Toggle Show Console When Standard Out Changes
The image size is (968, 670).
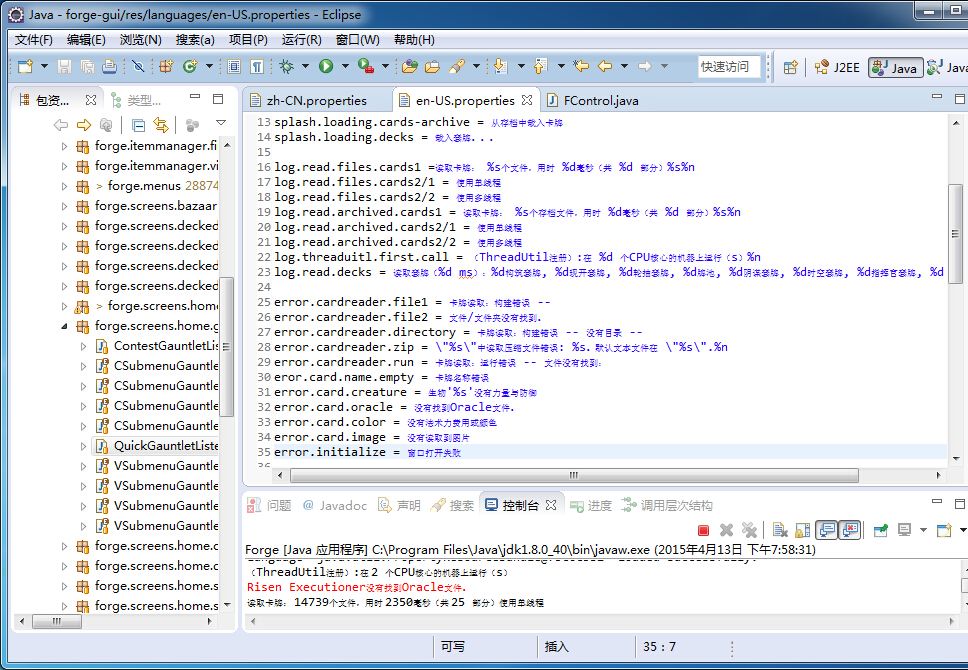[x=827, y=530]
